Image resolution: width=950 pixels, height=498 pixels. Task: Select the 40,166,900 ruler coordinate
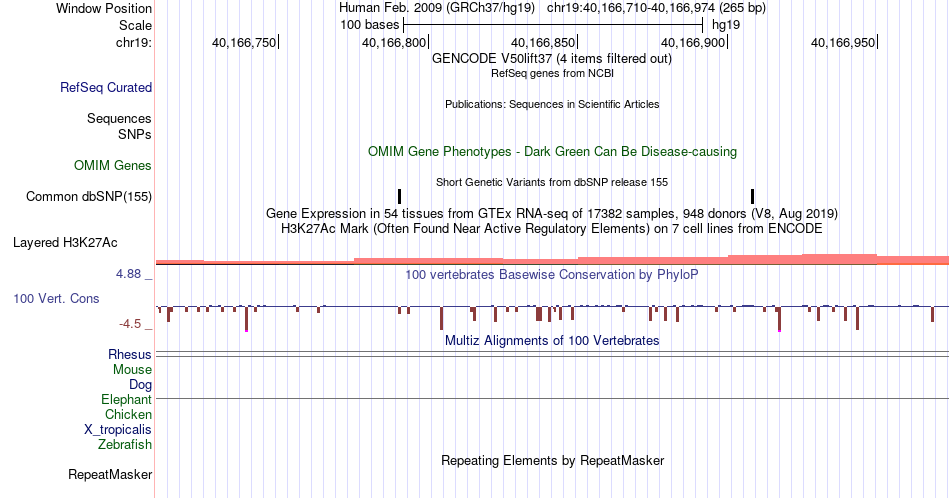point(693,42)
